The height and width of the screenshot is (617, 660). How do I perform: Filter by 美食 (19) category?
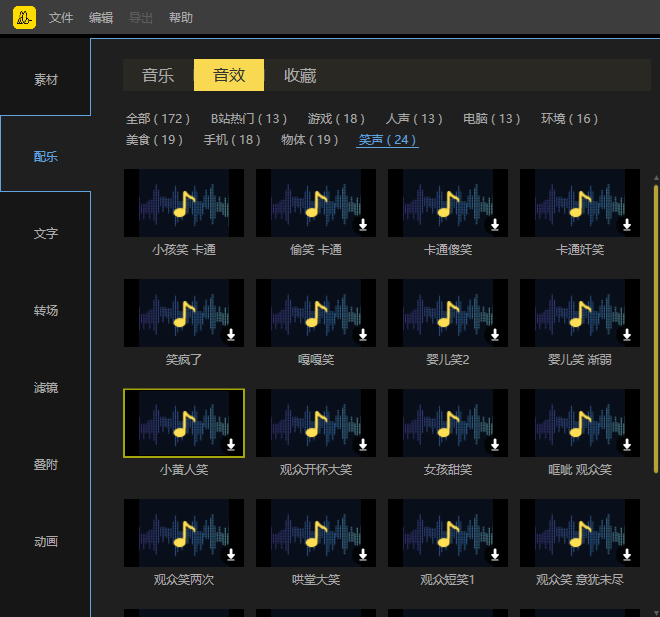pyautogui.click(x=154, y=140)
